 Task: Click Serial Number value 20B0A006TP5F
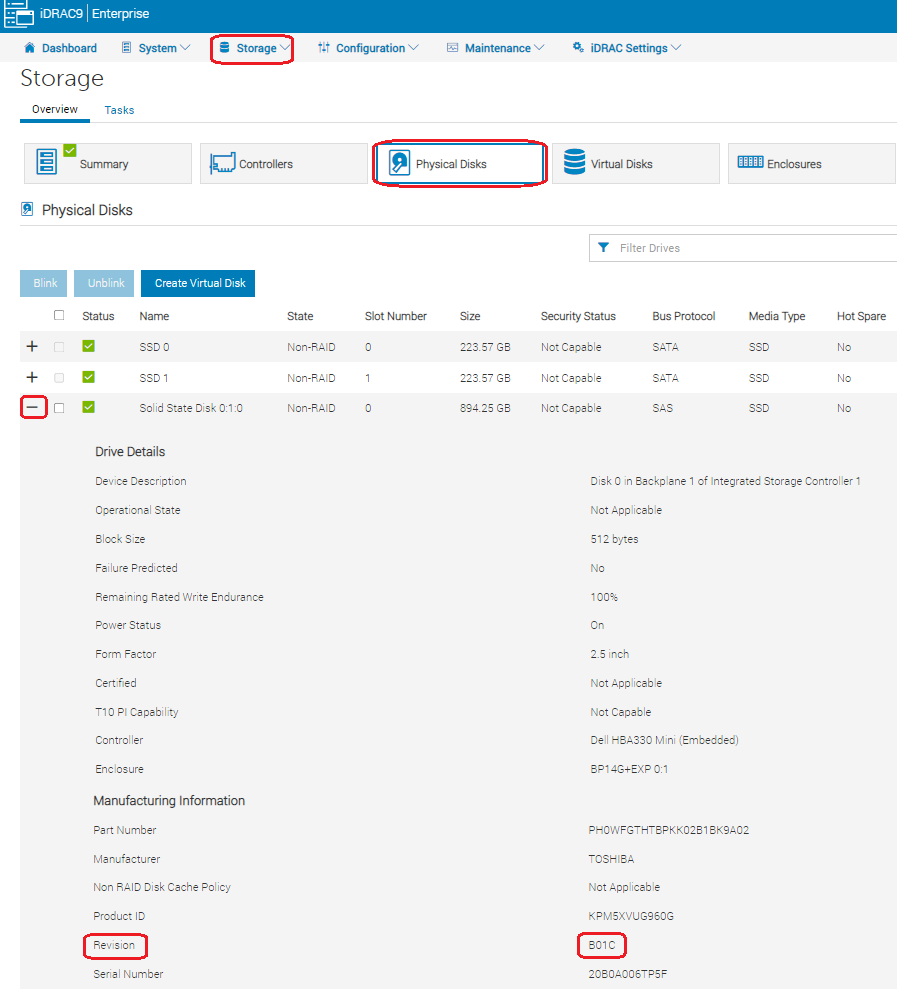[x=628, y=974]
